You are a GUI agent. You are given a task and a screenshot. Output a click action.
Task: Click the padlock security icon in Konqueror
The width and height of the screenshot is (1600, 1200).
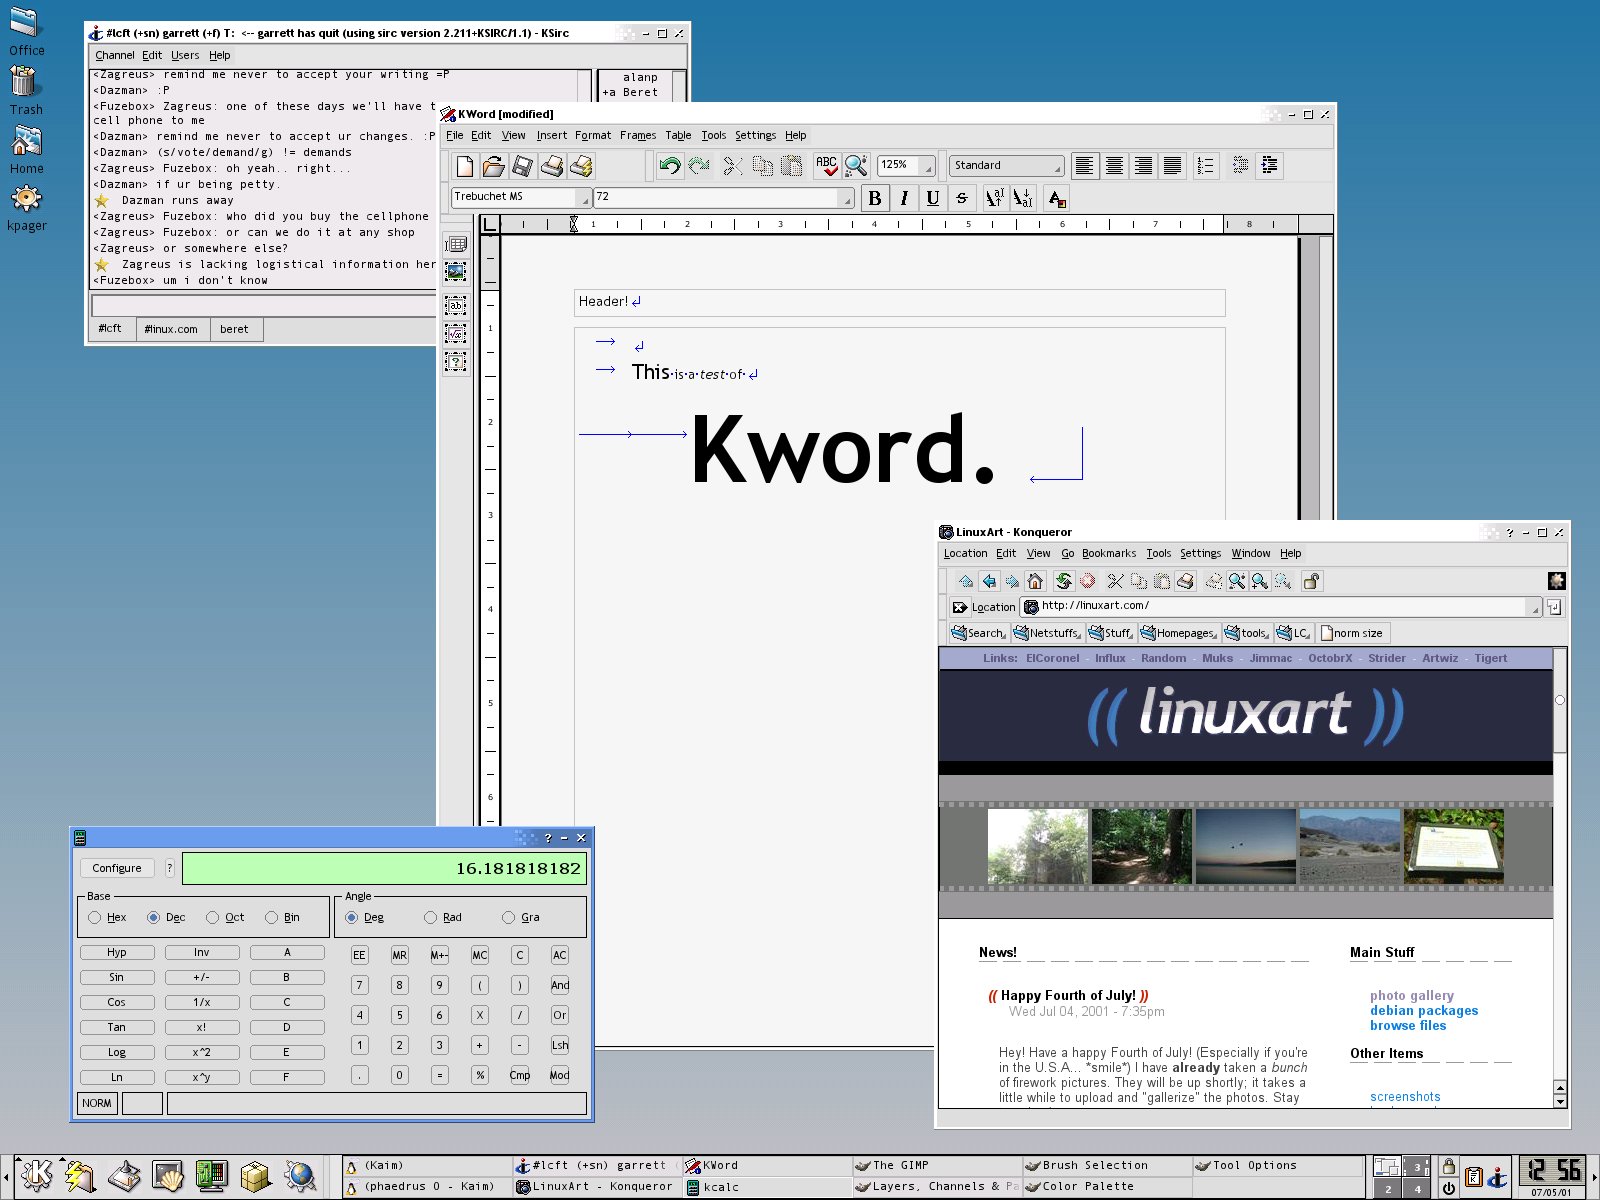tap(1311, 581)
